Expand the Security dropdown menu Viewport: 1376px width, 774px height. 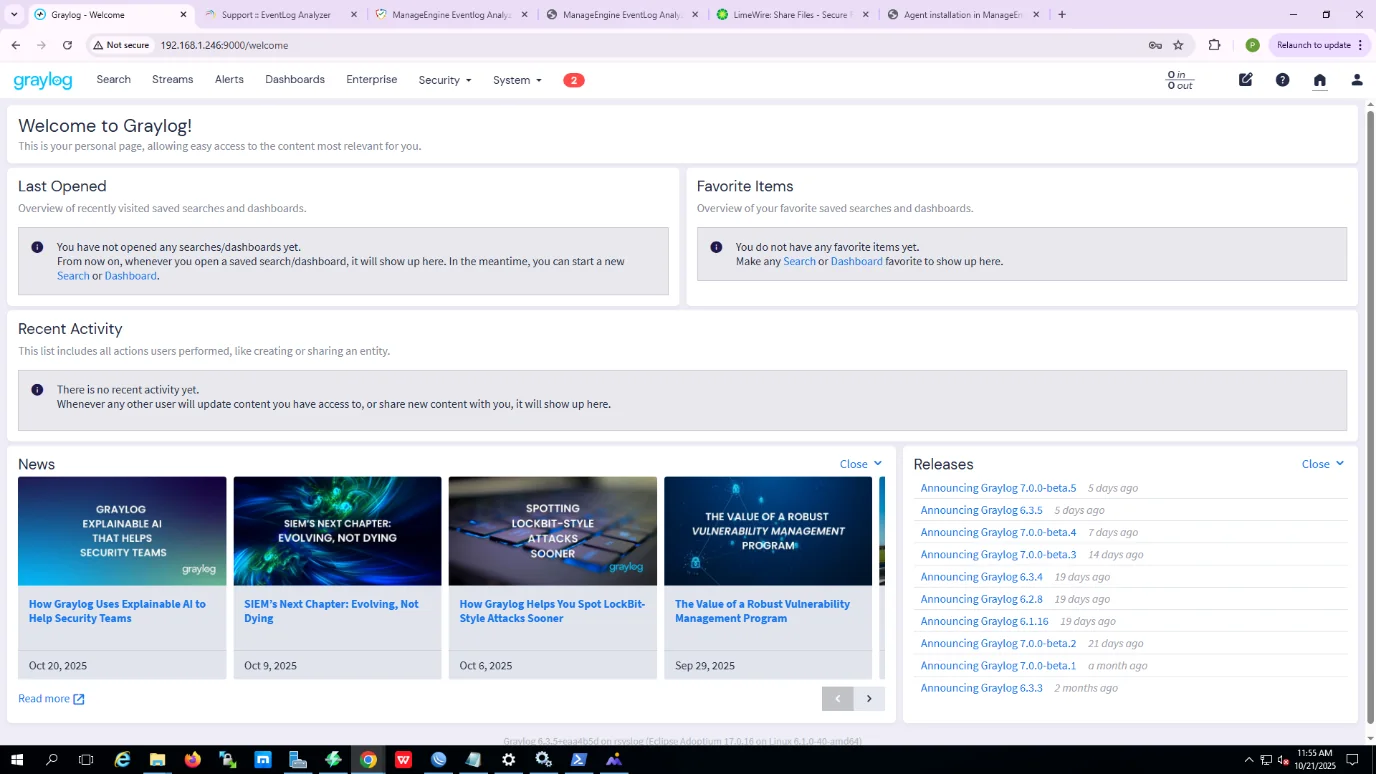444,80
